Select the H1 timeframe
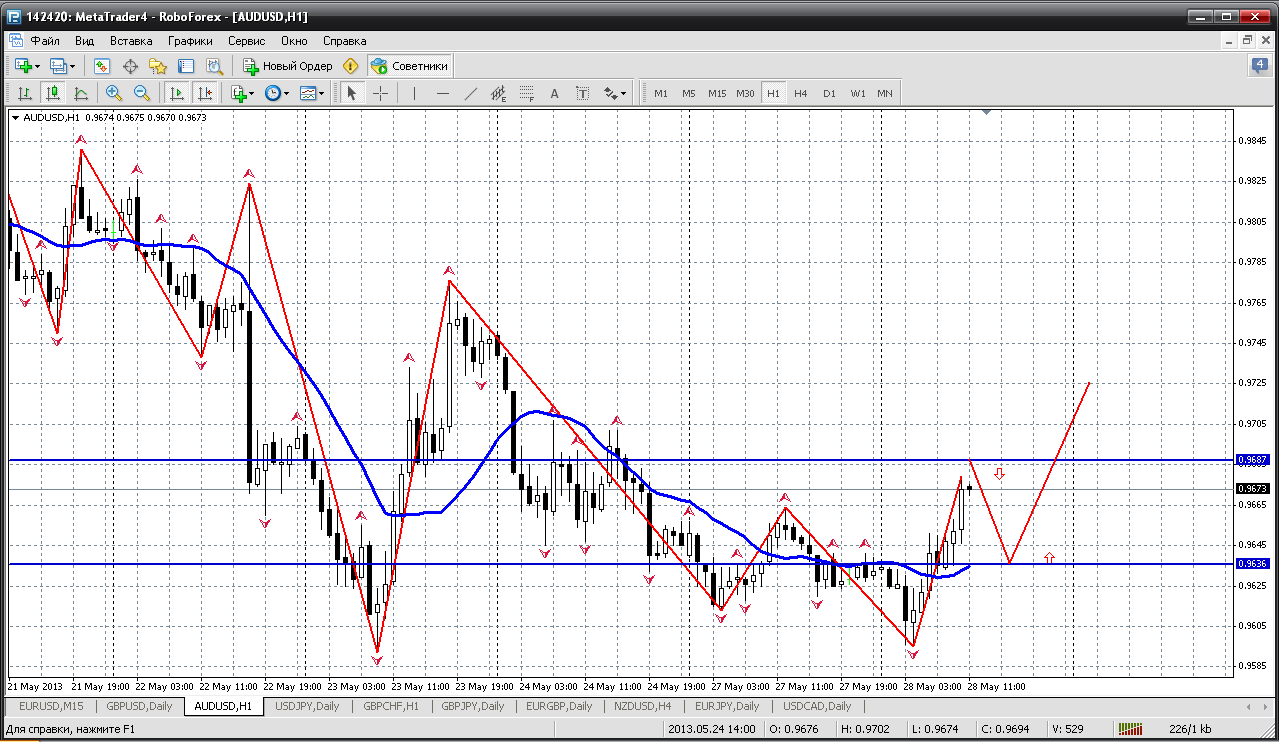Screen dimensions: 1279x742 [773, 93]
